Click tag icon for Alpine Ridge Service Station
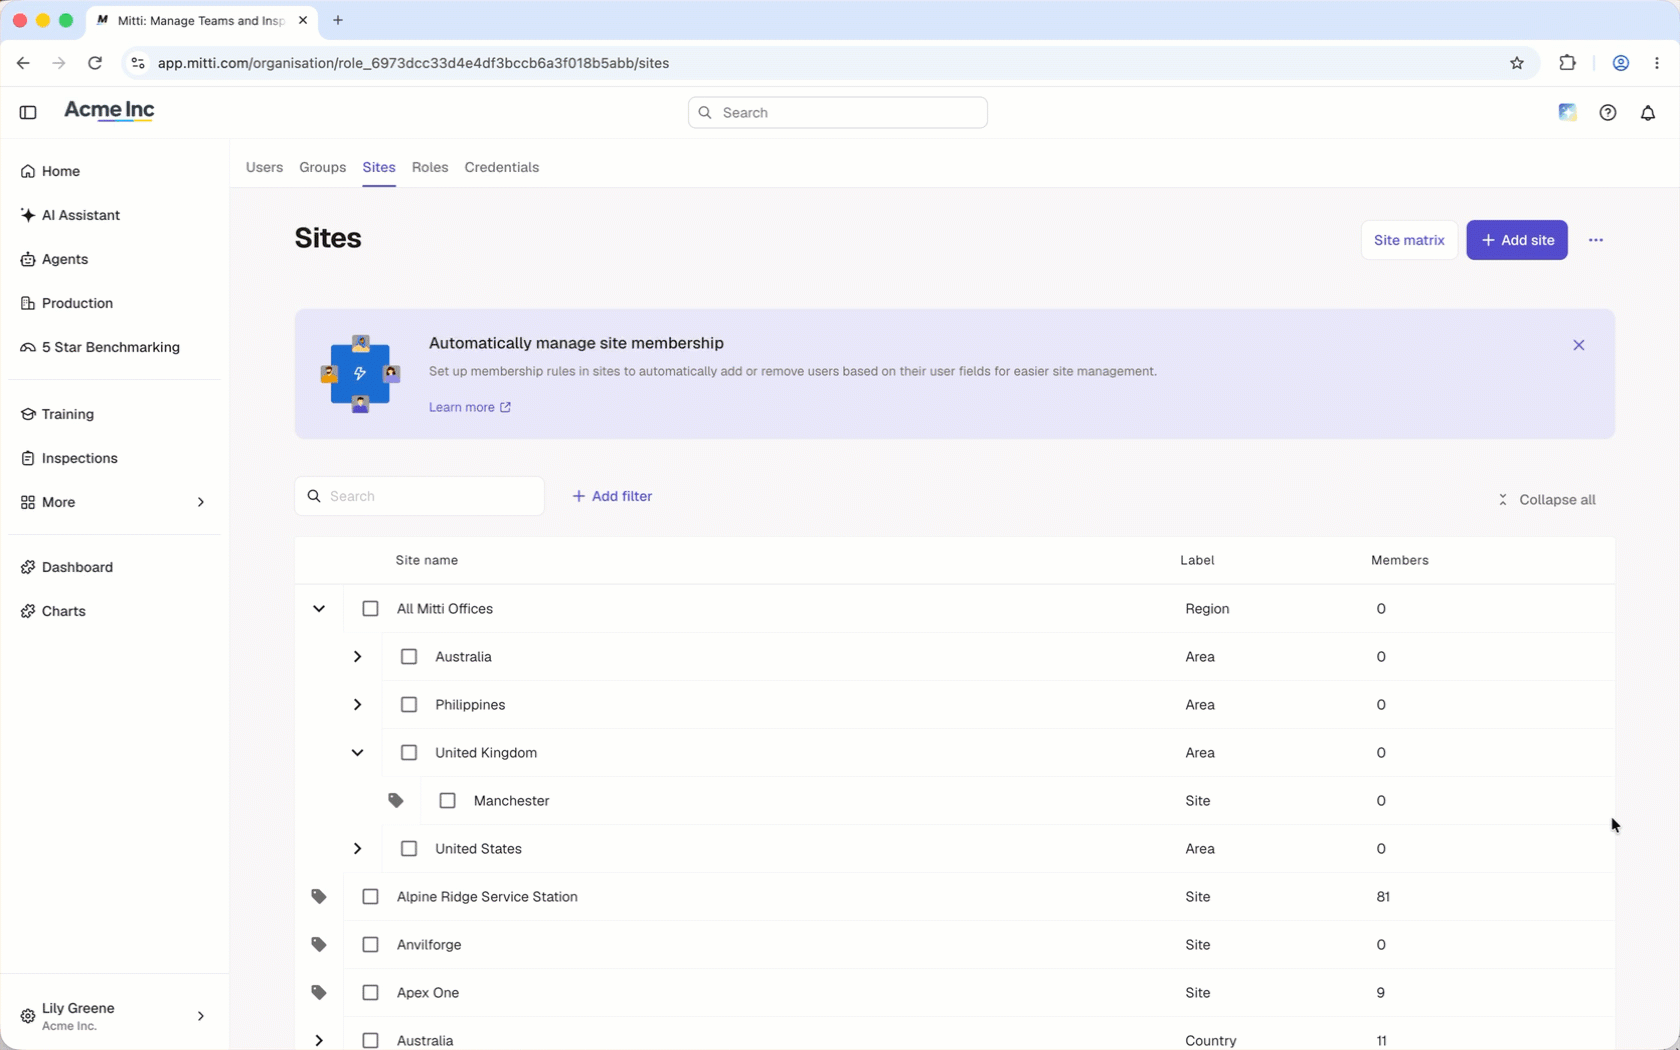The height and width of the screenshot is (1050, 1680). click(x=319, y=897)
